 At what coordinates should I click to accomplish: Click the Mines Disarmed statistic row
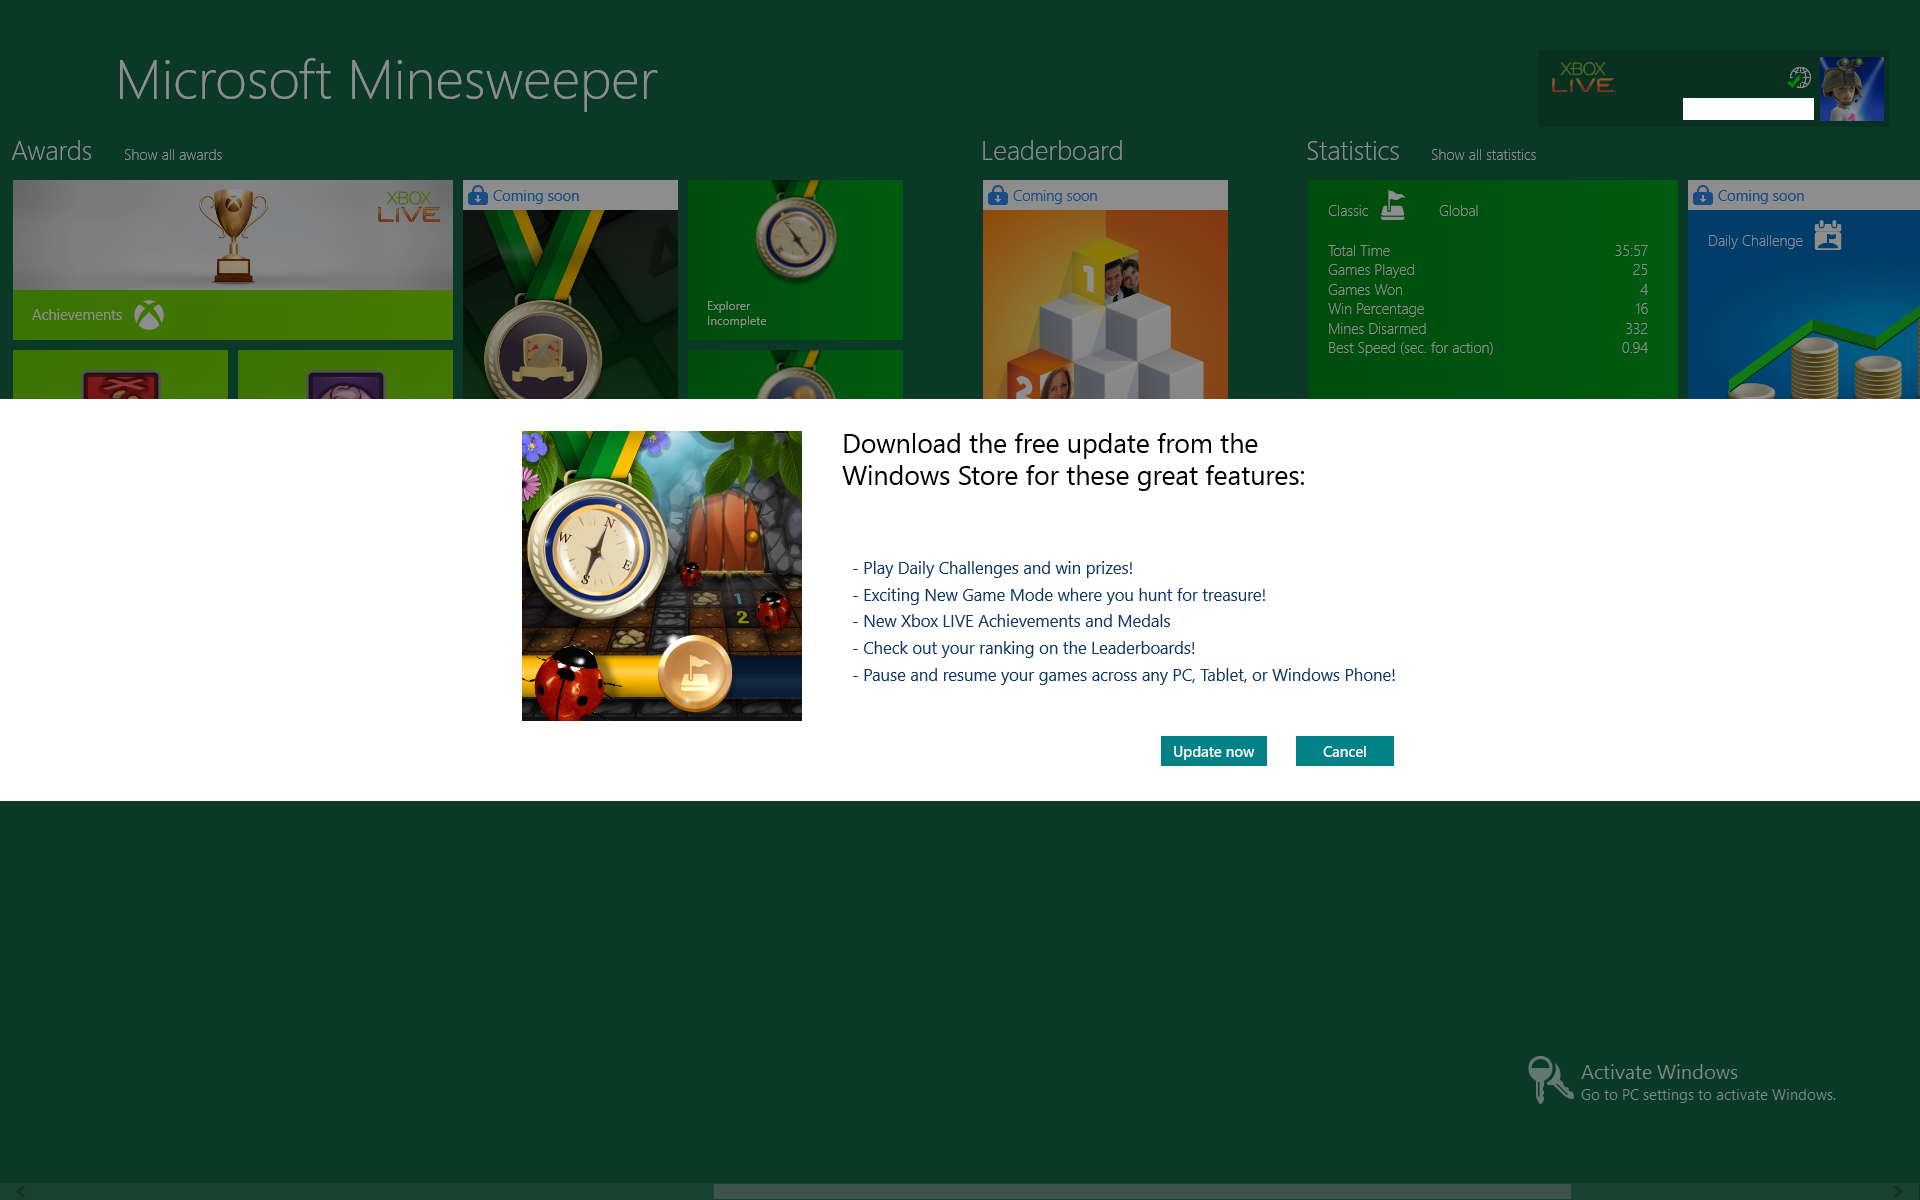pyautogui.click(x=1488, y=329)
